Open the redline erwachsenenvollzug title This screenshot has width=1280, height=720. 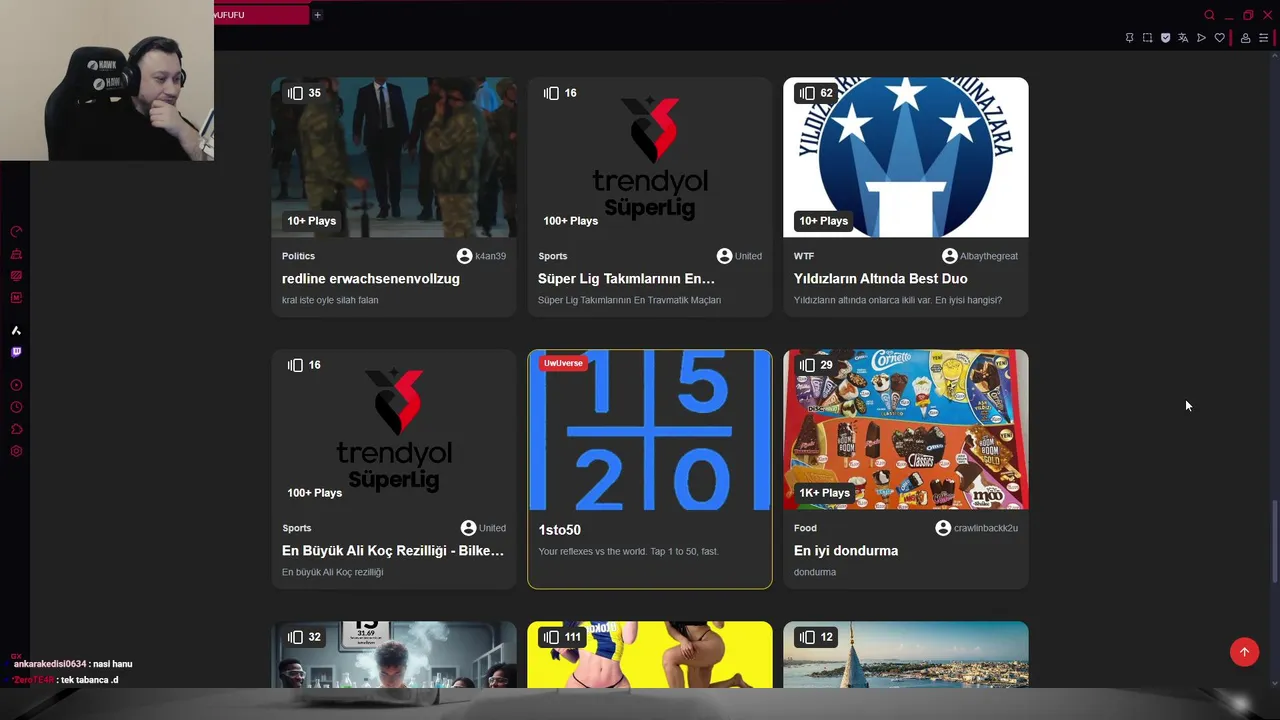pyautogui.click(x=371, y=279)
